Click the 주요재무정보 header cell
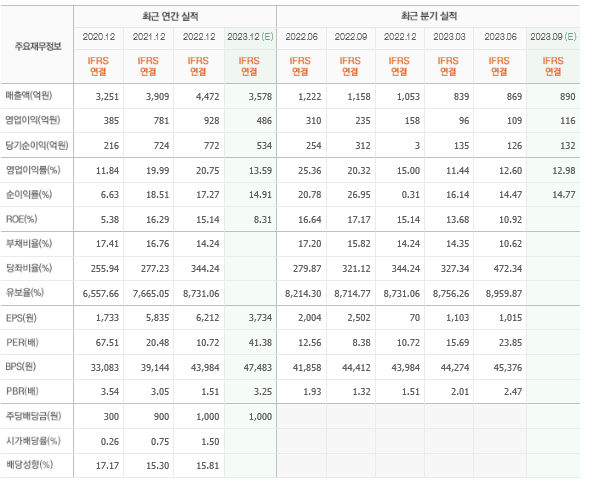Viewport: 595px width, 483px height. tap(38, 46)
